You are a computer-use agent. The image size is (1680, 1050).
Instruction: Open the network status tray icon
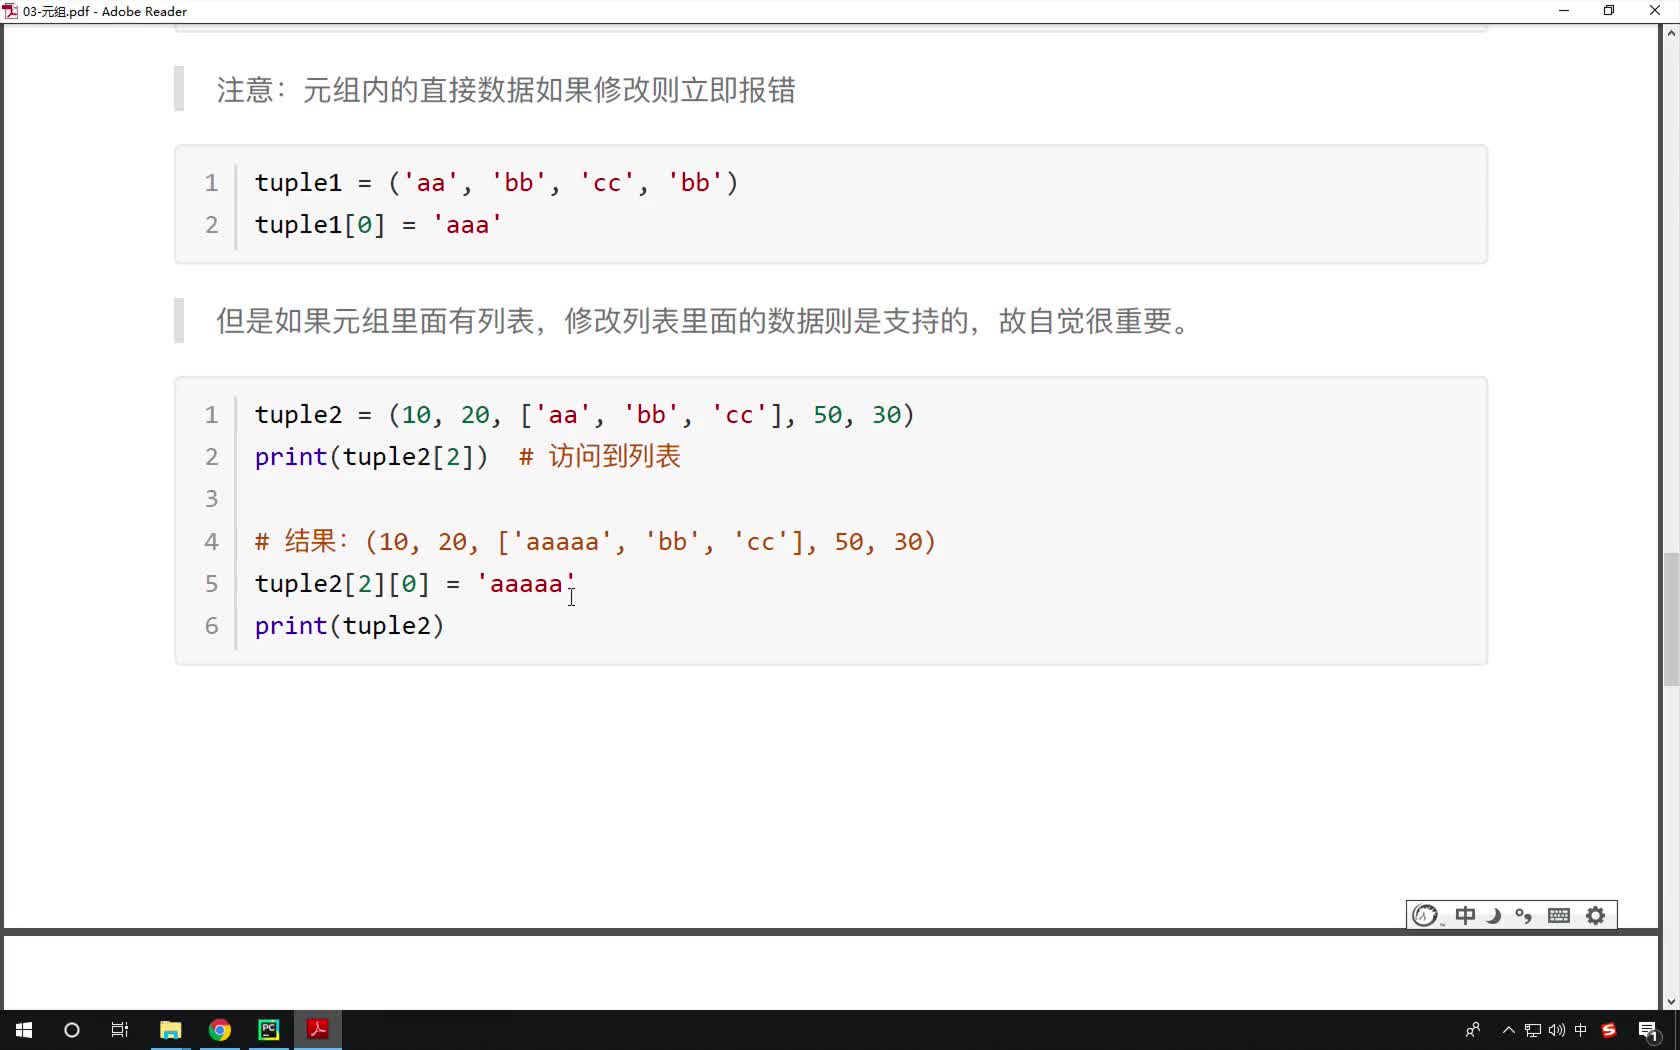click(1533, 1030)
